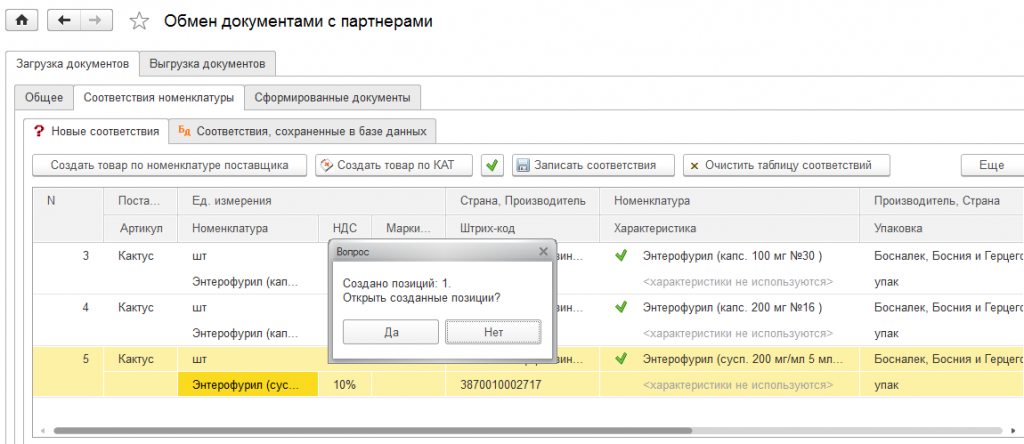Select barcode cell 3870010002717
The image size is (1024, 444).
522,385
